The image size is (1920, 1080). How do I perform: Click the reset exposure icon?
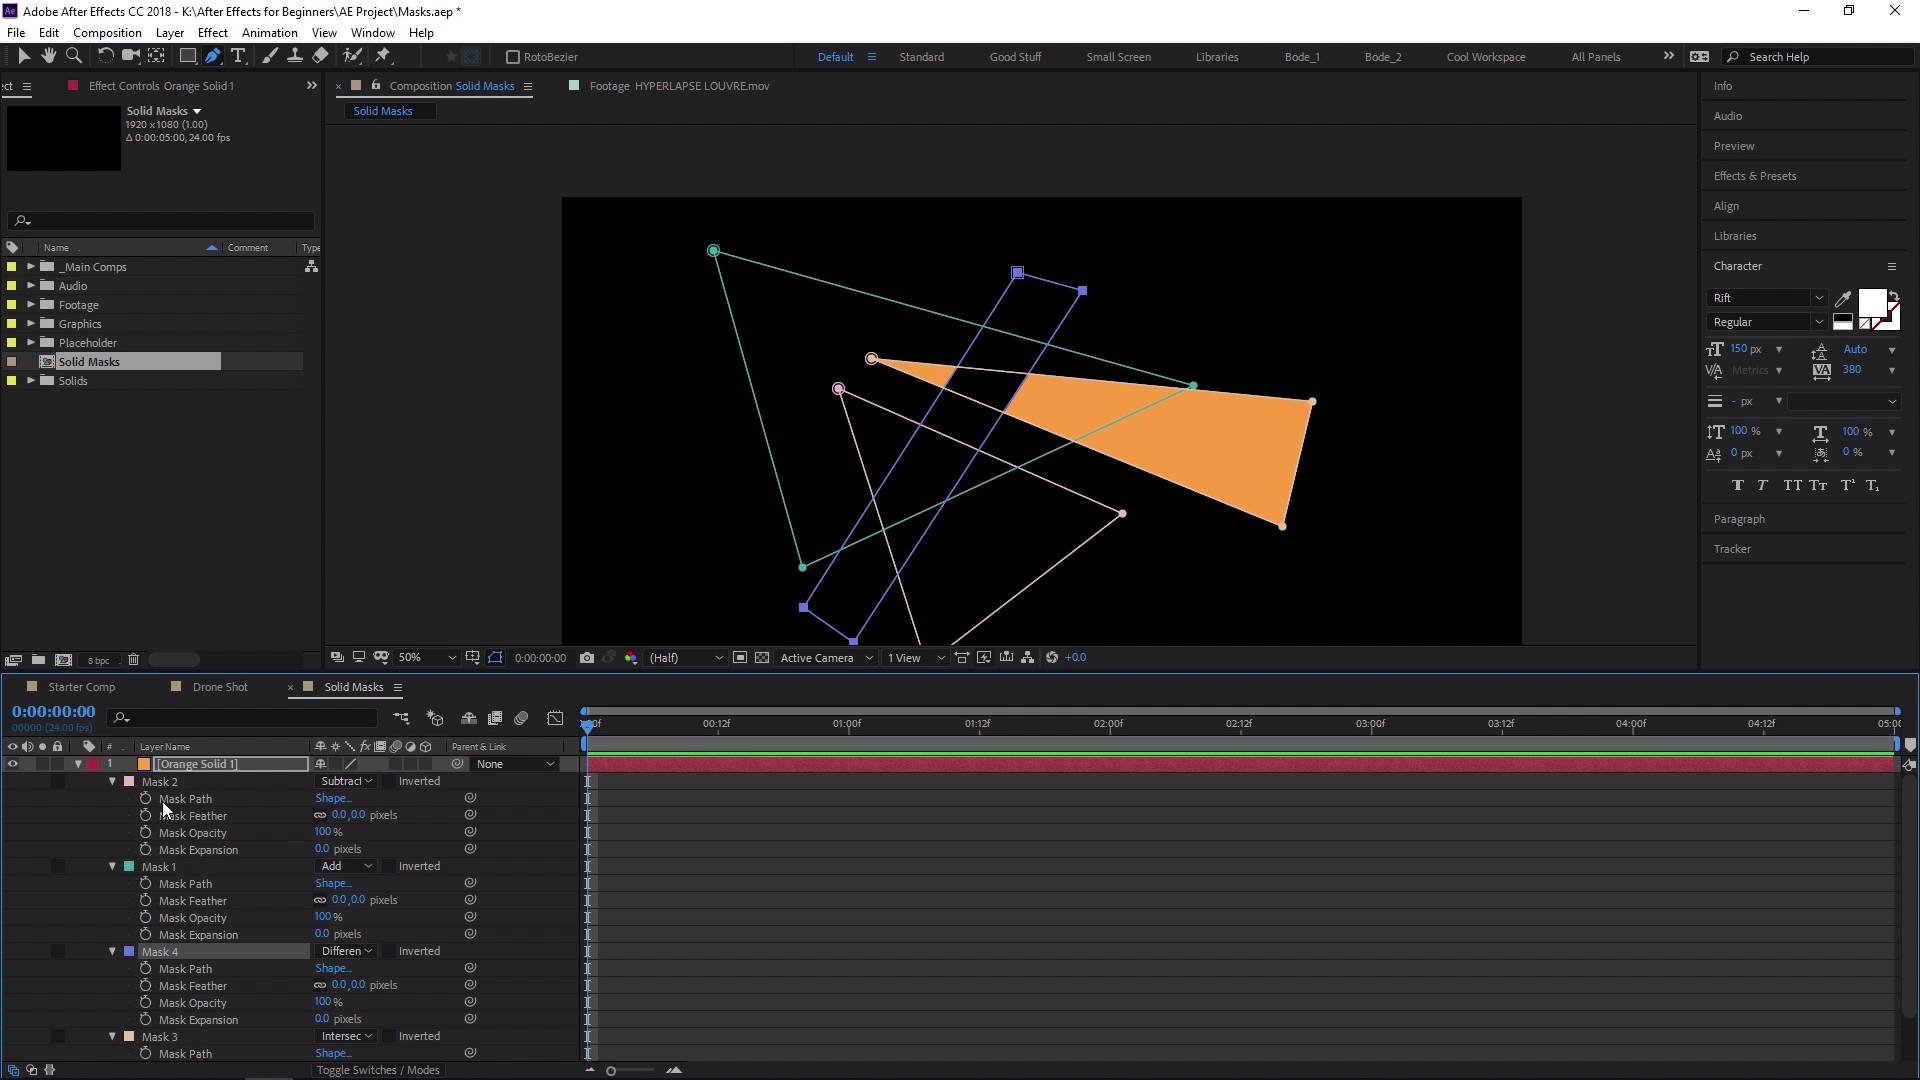point(1052,657)
